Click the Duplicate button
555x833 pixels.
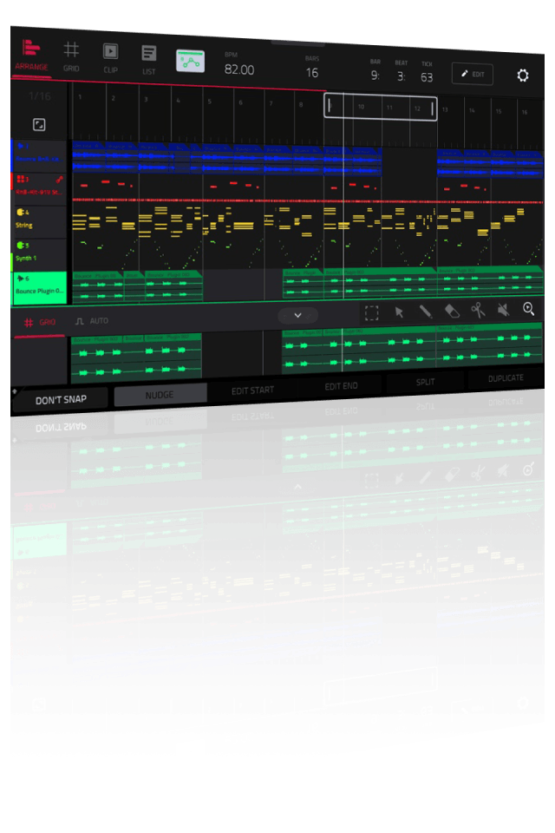506,378
